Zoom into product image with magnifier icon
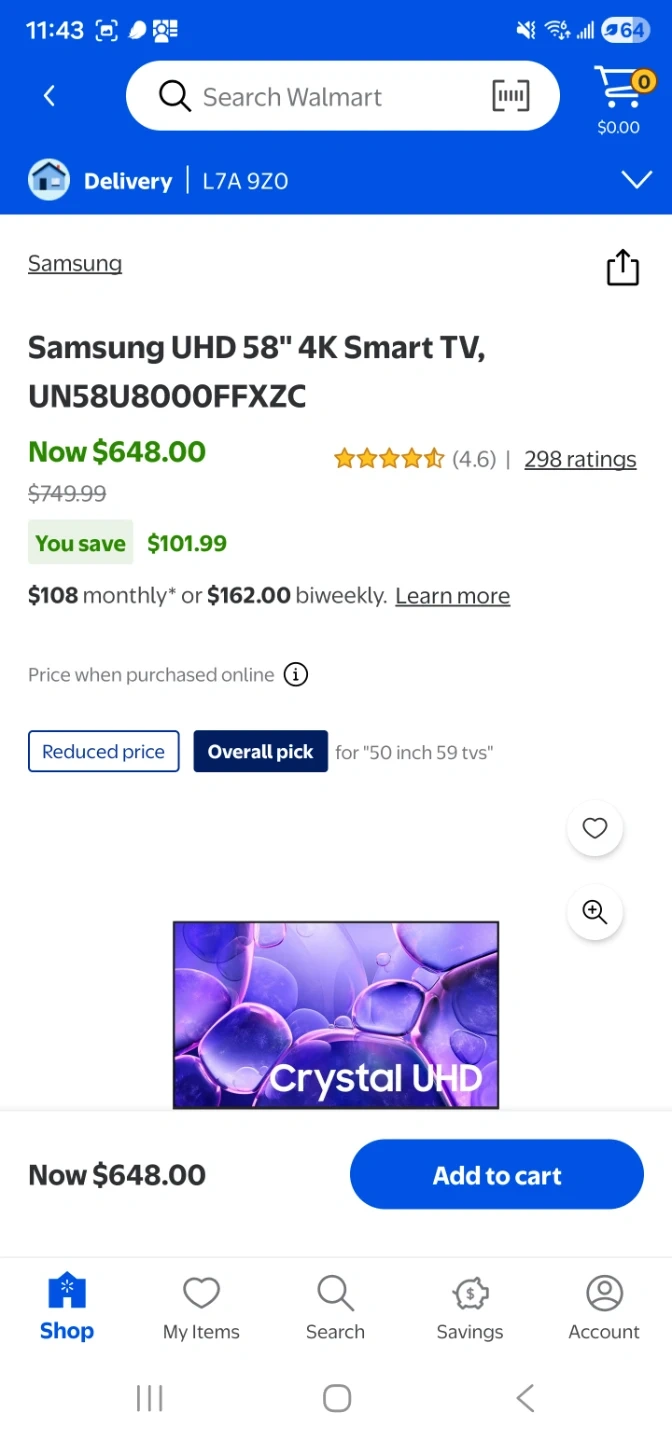This screenshot has height=1440, width=672. point(595,912)
